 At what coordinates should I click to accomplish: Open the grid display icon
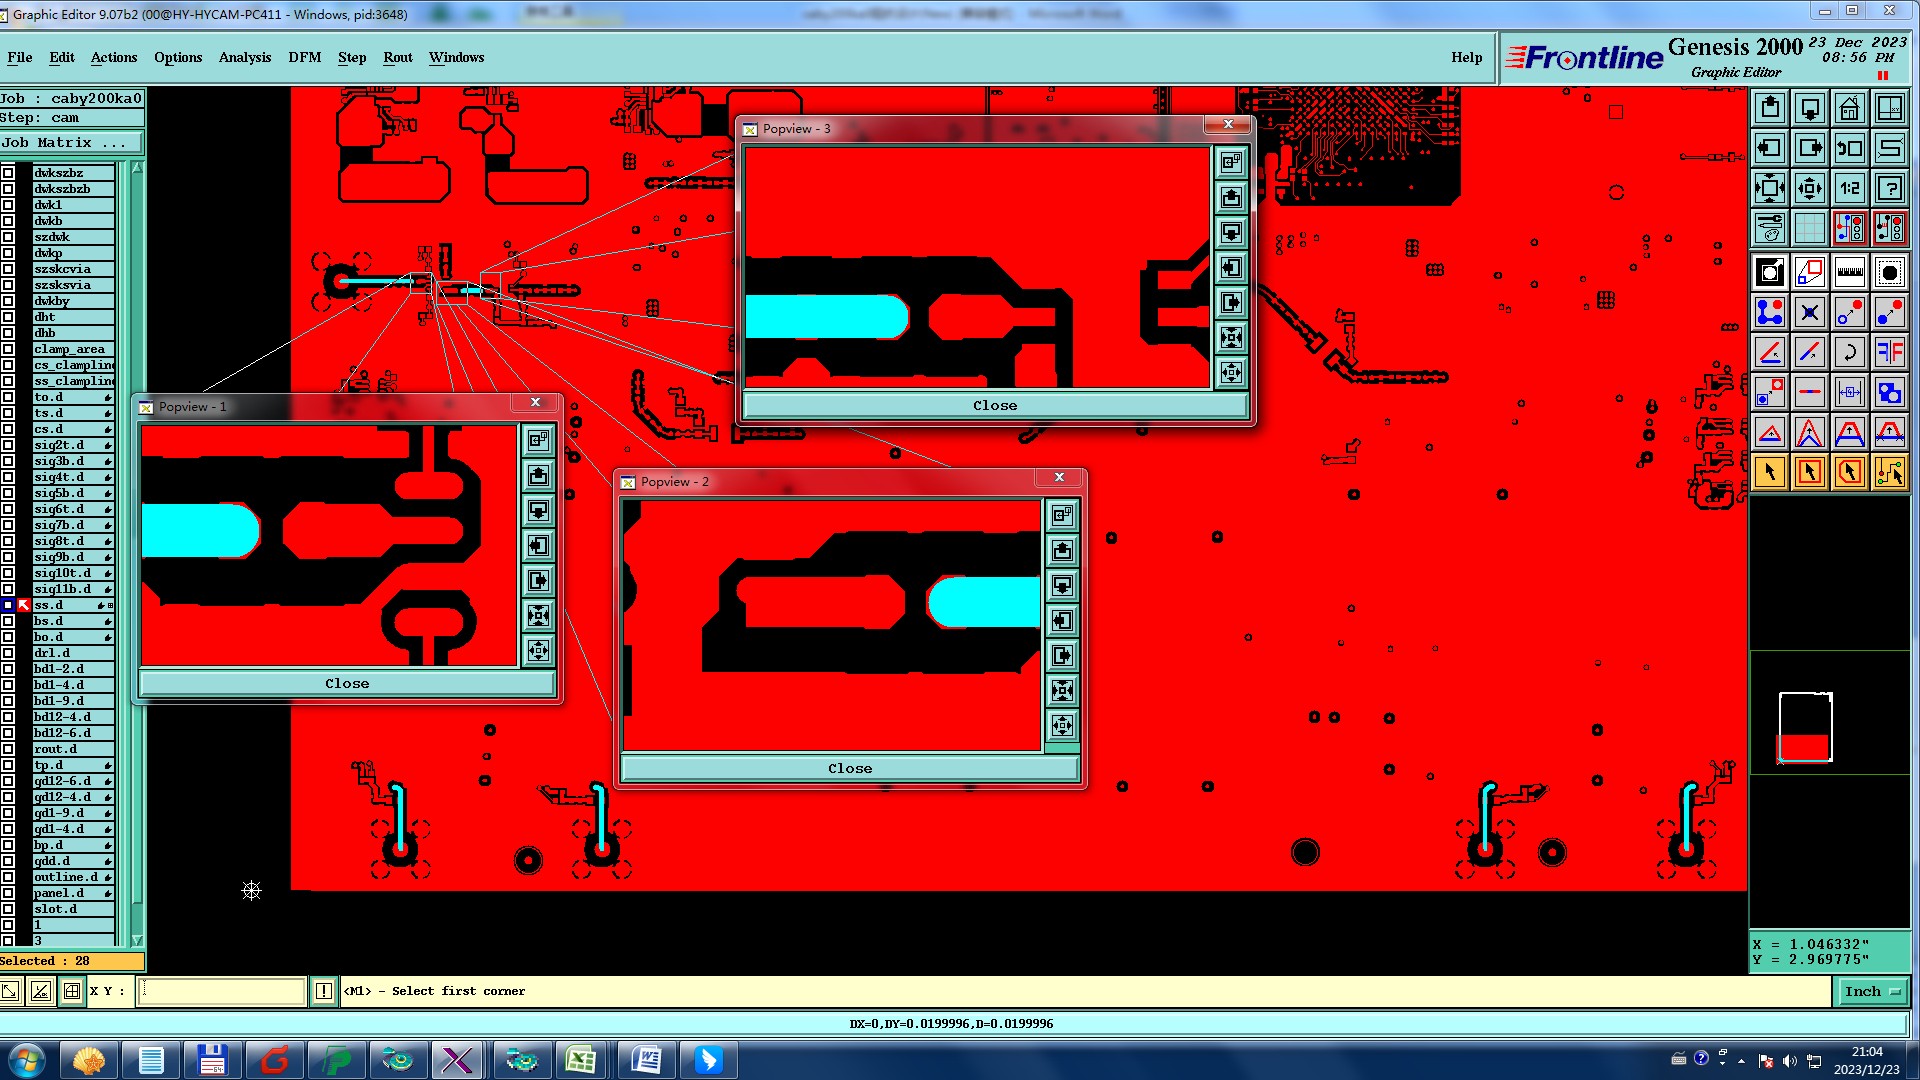click(x=1809, y=228)
